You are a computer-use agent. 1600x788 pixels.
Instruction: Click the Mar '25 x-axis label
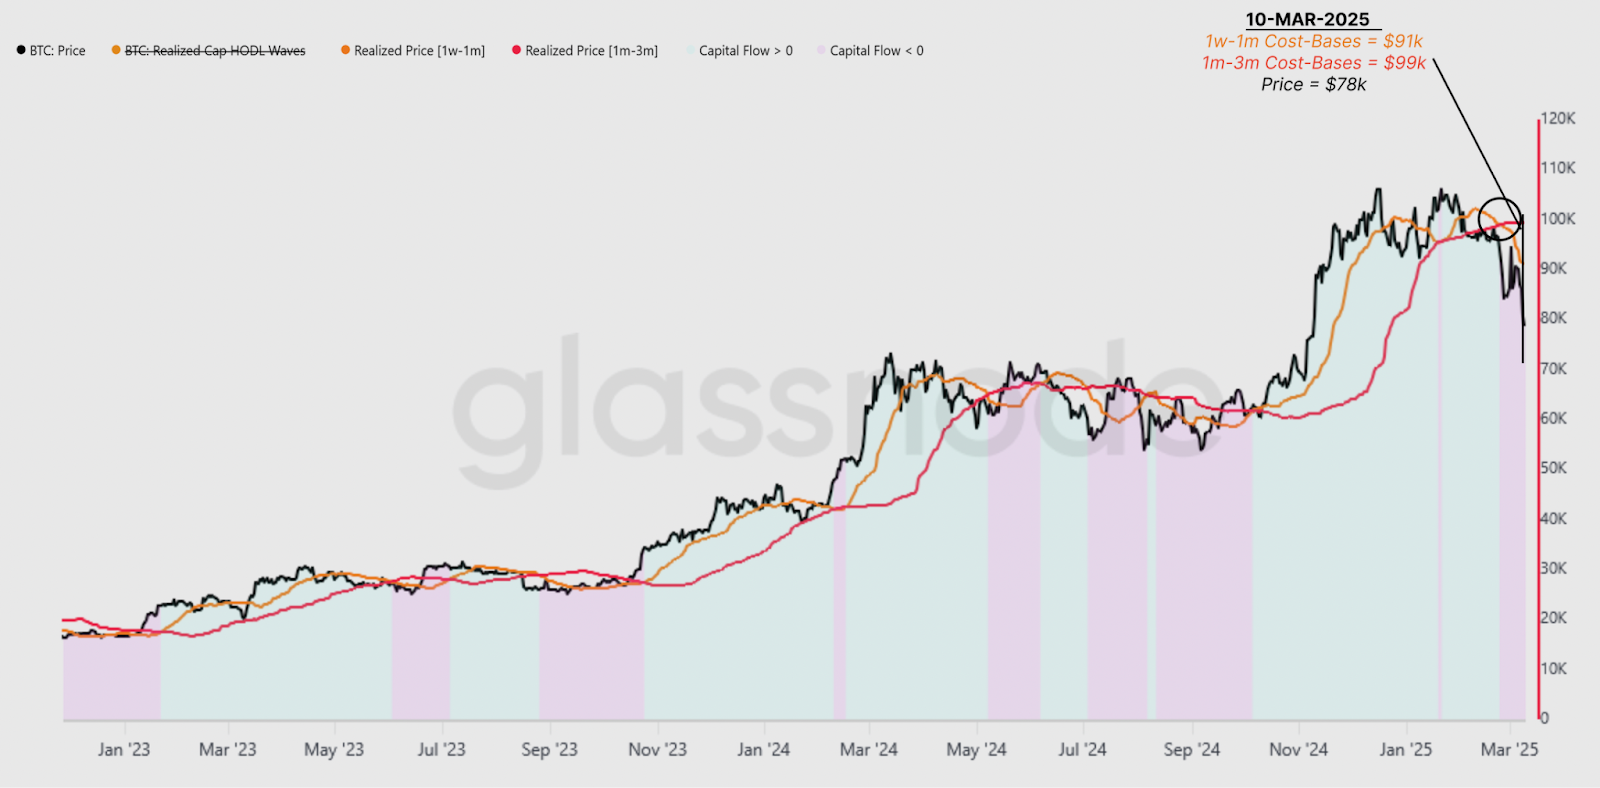1509,749
